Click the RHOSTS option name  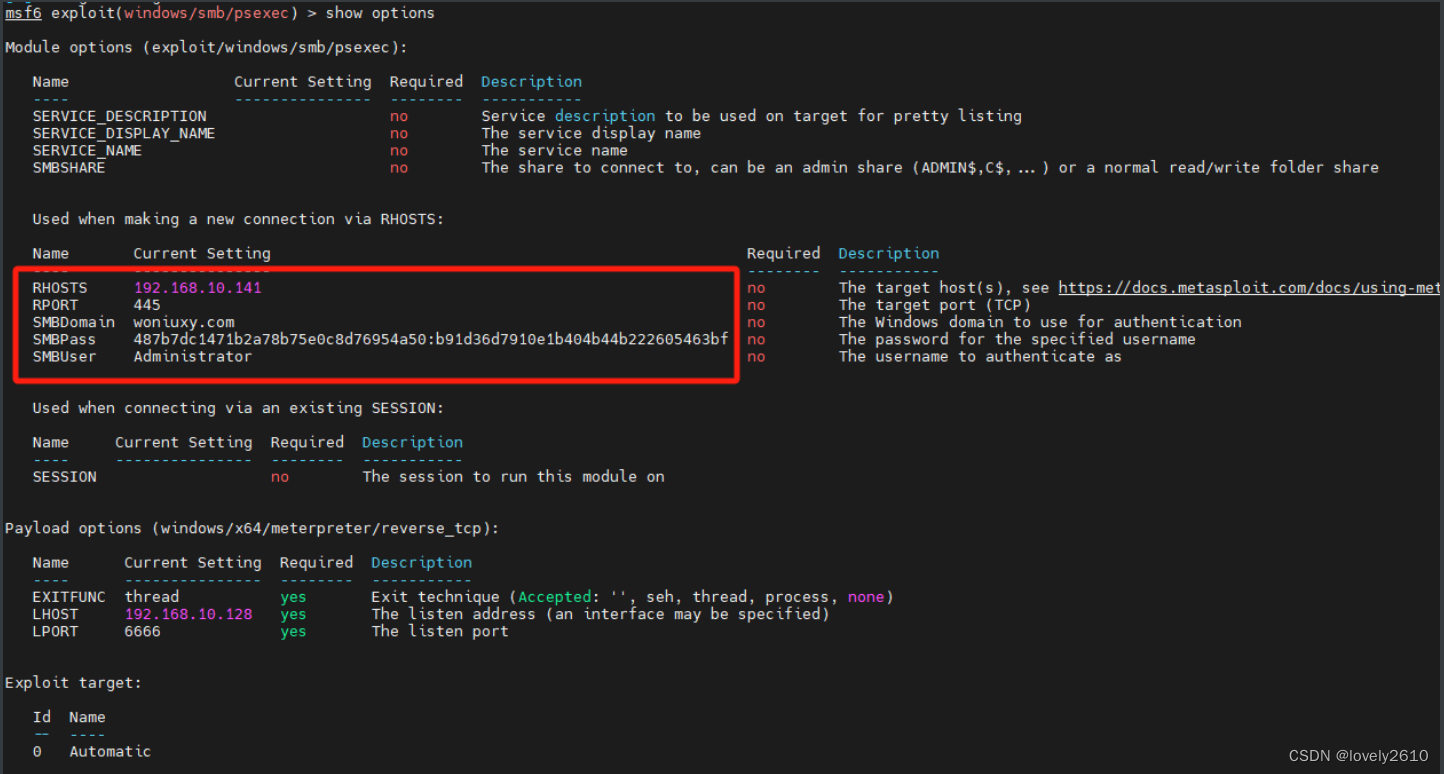point(59,288)
